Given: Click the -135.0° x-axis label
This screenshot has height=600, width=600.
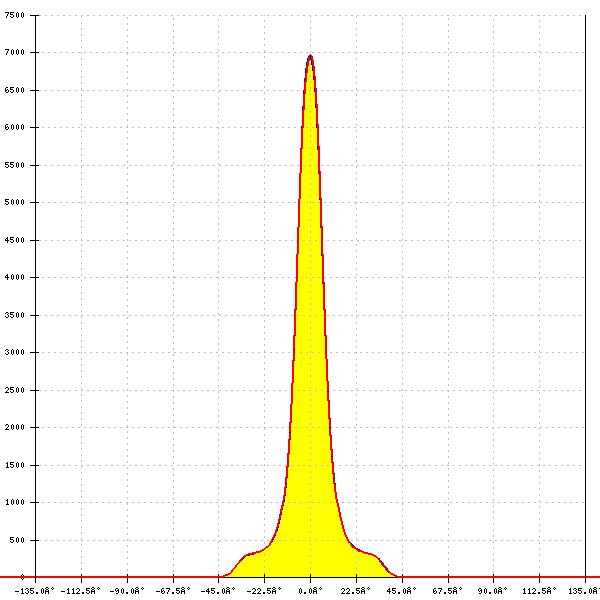Looking at the screenshot, I should [x=35, y=590].
